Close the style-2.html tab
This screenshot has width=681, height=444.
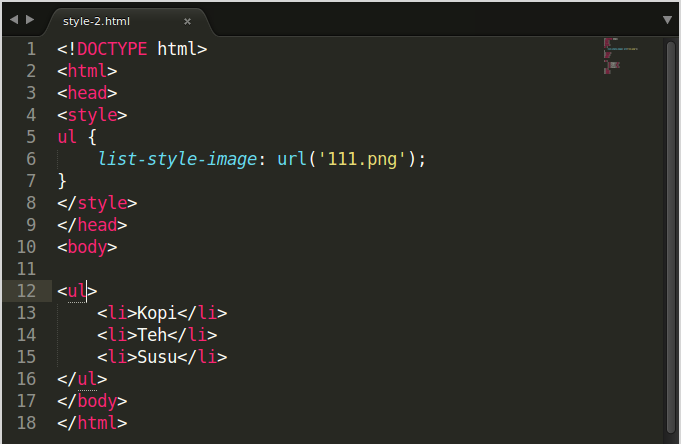click(187, 21)
